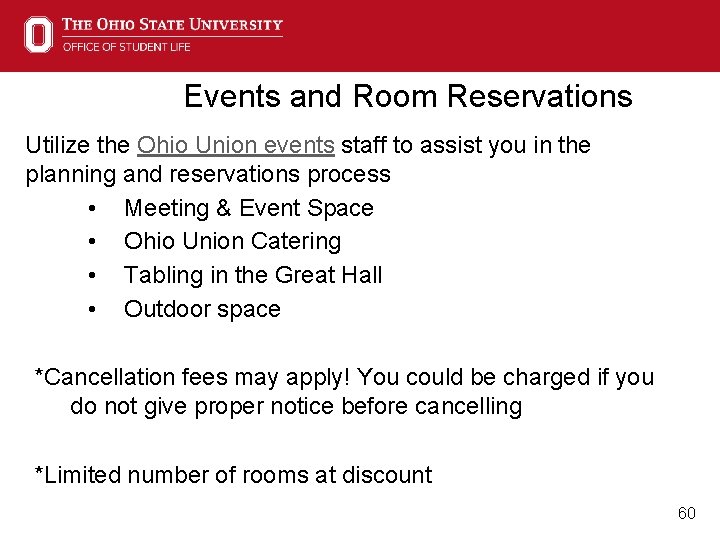The height and width of the screenshot is (540, 720).
Task: Click The Ohio State University wordmark
Action: click(172, 24)
